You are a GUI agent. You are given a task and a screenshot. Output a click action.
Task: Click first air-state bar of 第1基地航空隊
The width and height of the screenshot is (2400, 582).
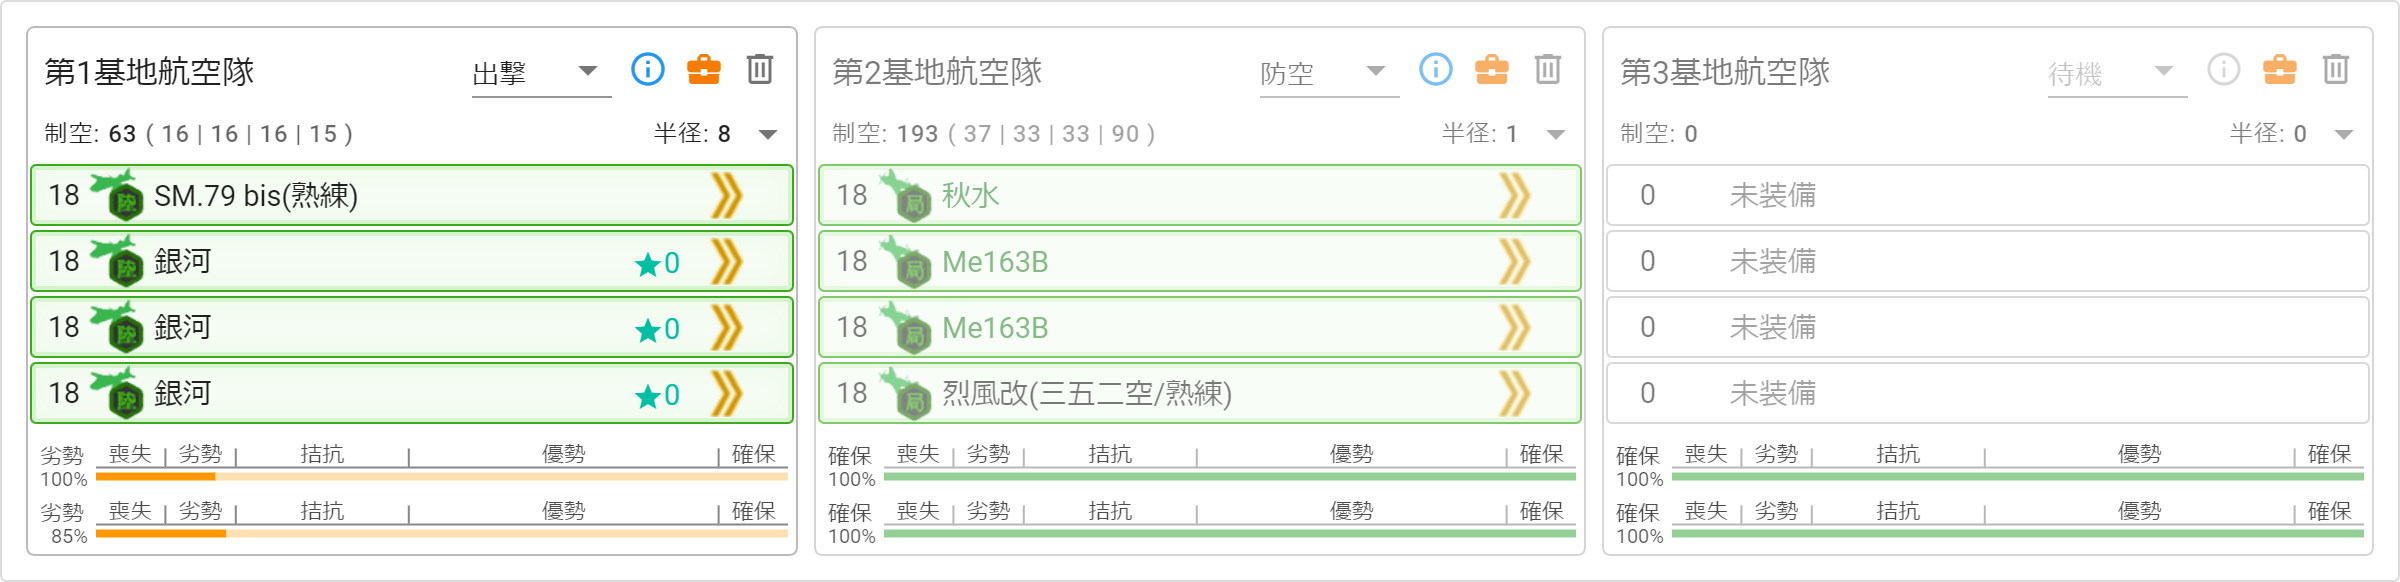point(441,476)
